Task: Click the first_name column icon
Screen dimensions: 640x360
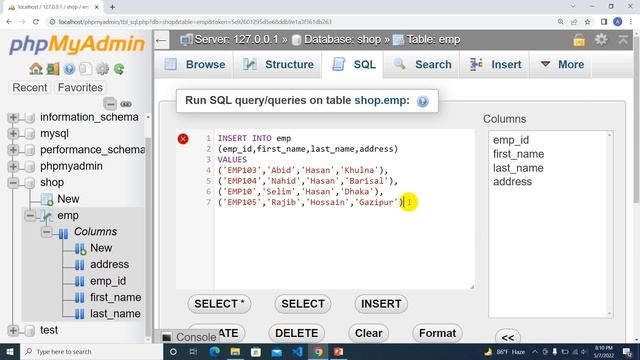Action: point(80,297)
